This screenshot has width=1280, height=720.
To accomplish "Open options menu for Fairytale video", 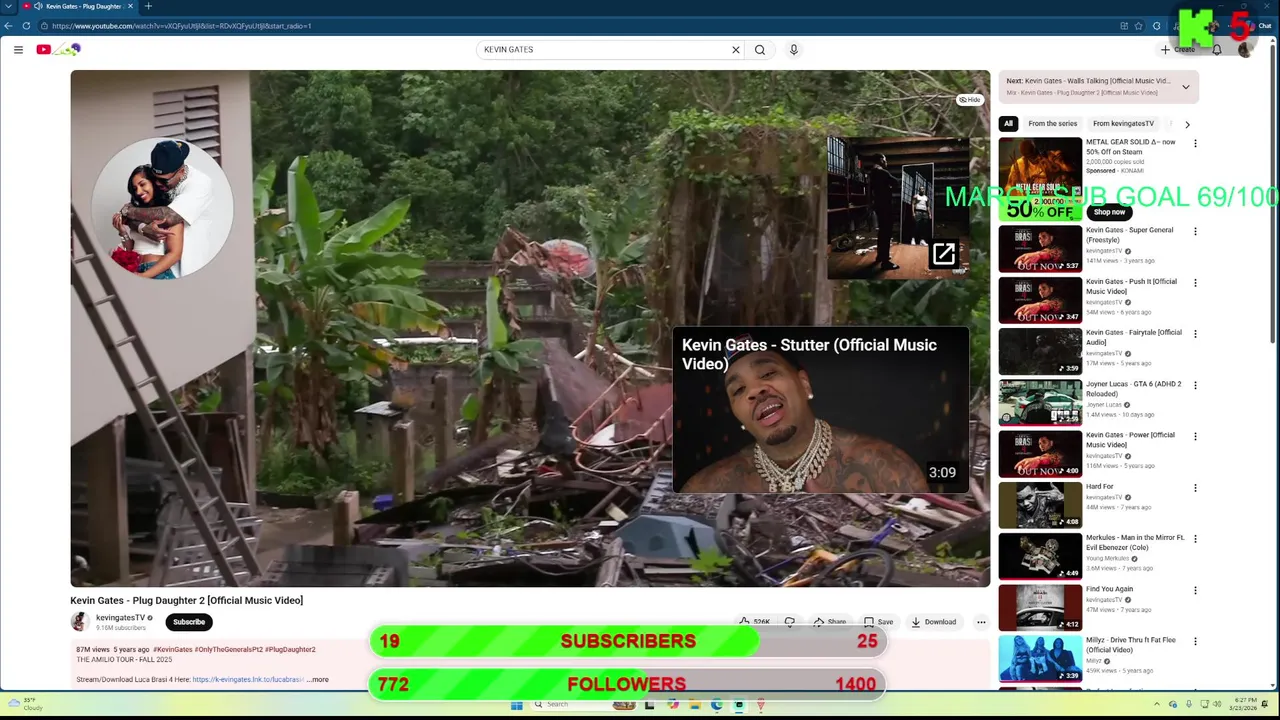I will [x=1195, y=334].
